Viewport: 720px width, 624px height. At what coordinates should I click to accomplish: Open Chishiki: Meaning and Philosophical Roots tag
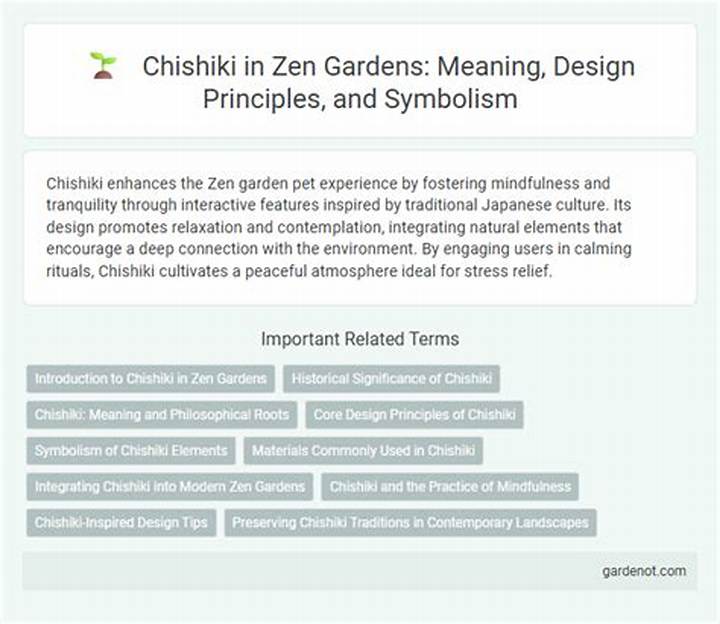tap(162, 415)
